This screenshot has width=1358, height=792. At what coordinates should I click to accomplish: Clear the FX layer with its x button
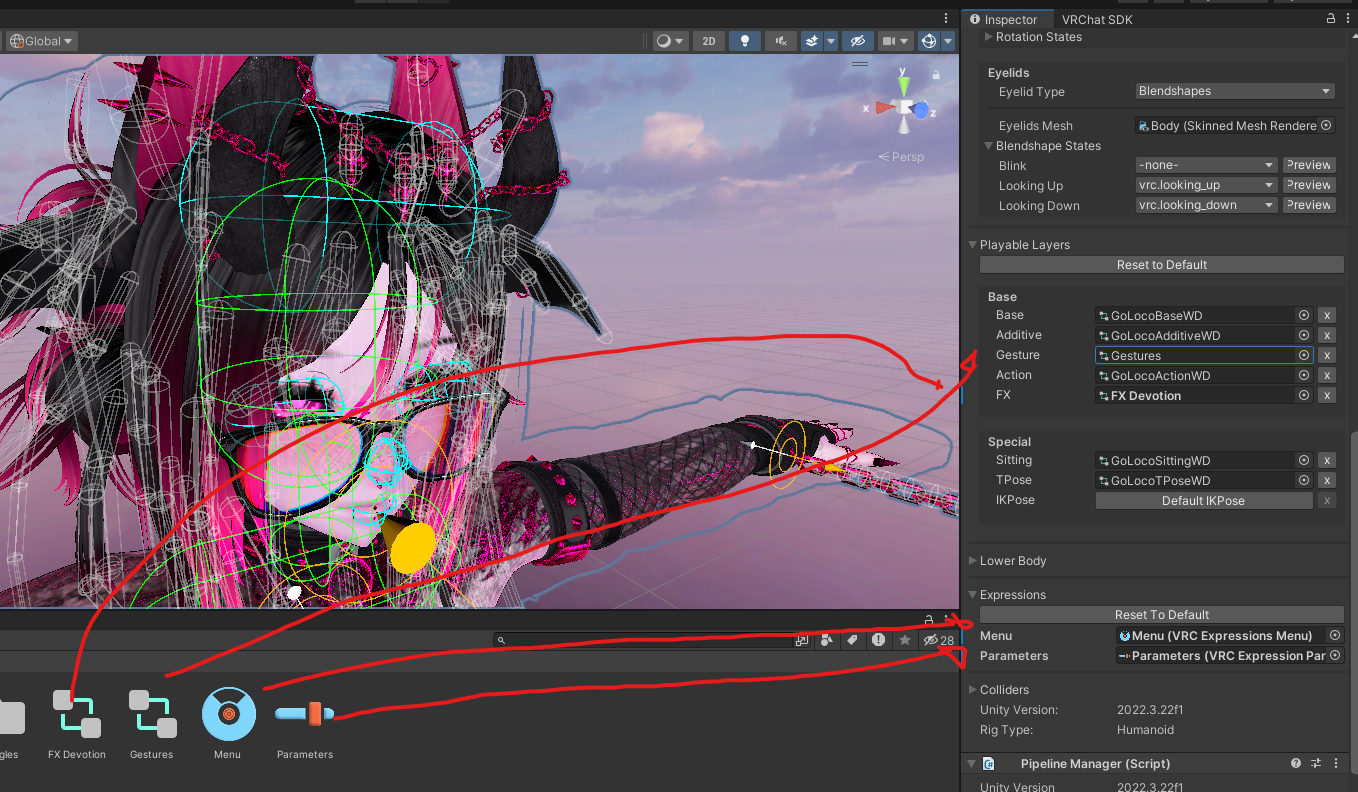tap(1326, 395)
